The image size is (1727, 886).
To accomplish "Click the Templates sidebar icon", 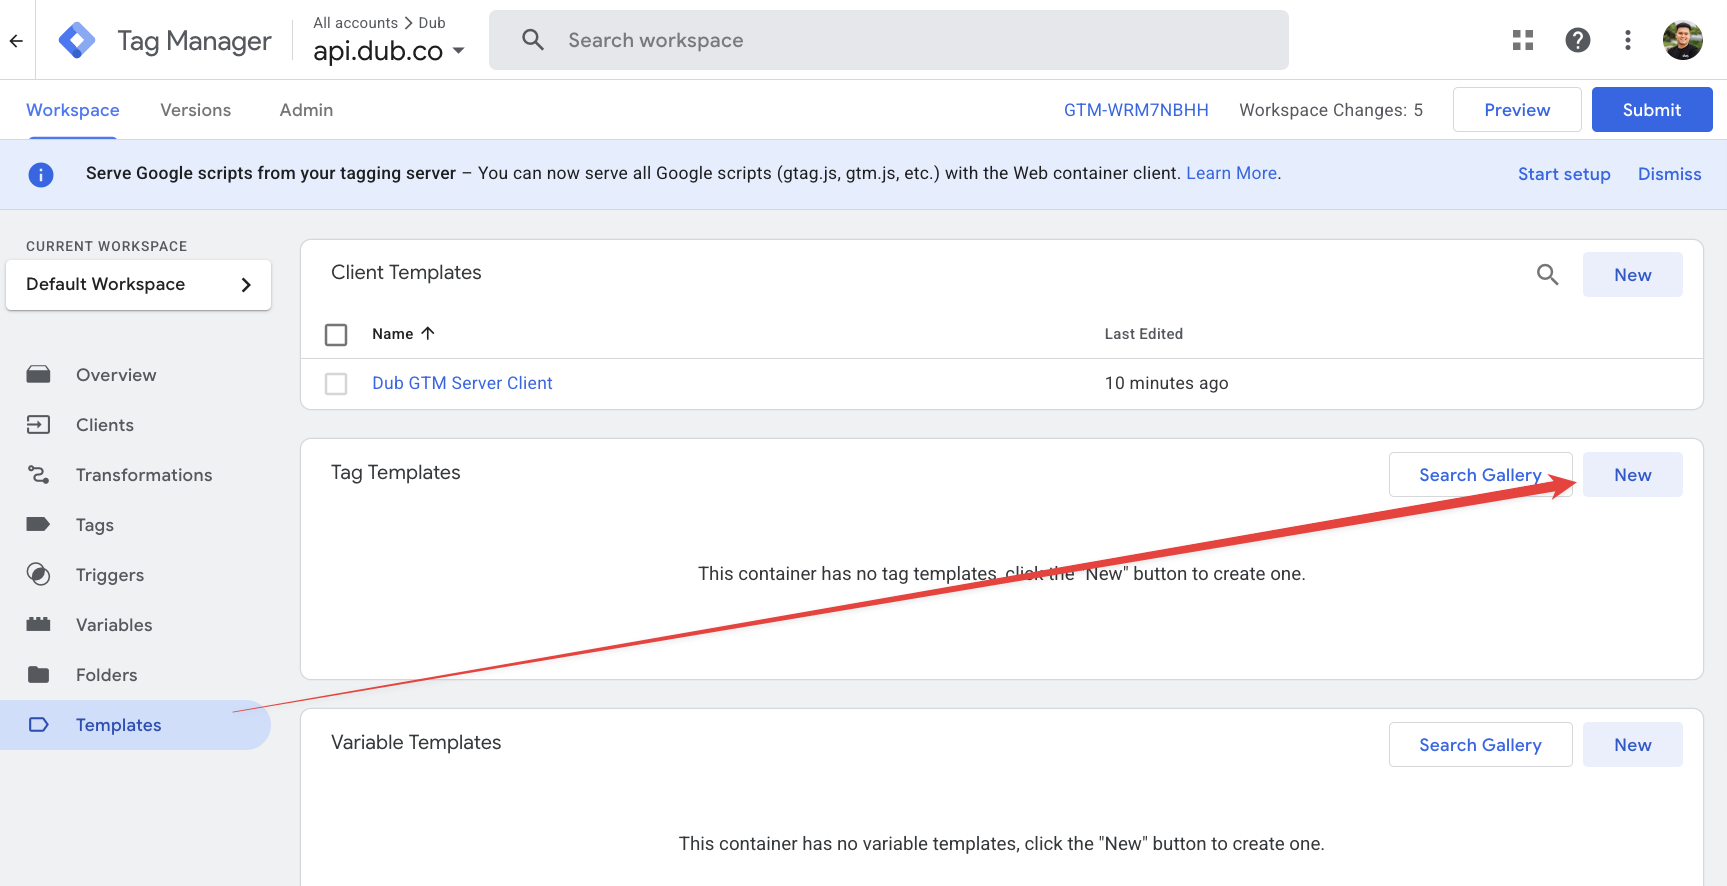I will click(39, 725).
